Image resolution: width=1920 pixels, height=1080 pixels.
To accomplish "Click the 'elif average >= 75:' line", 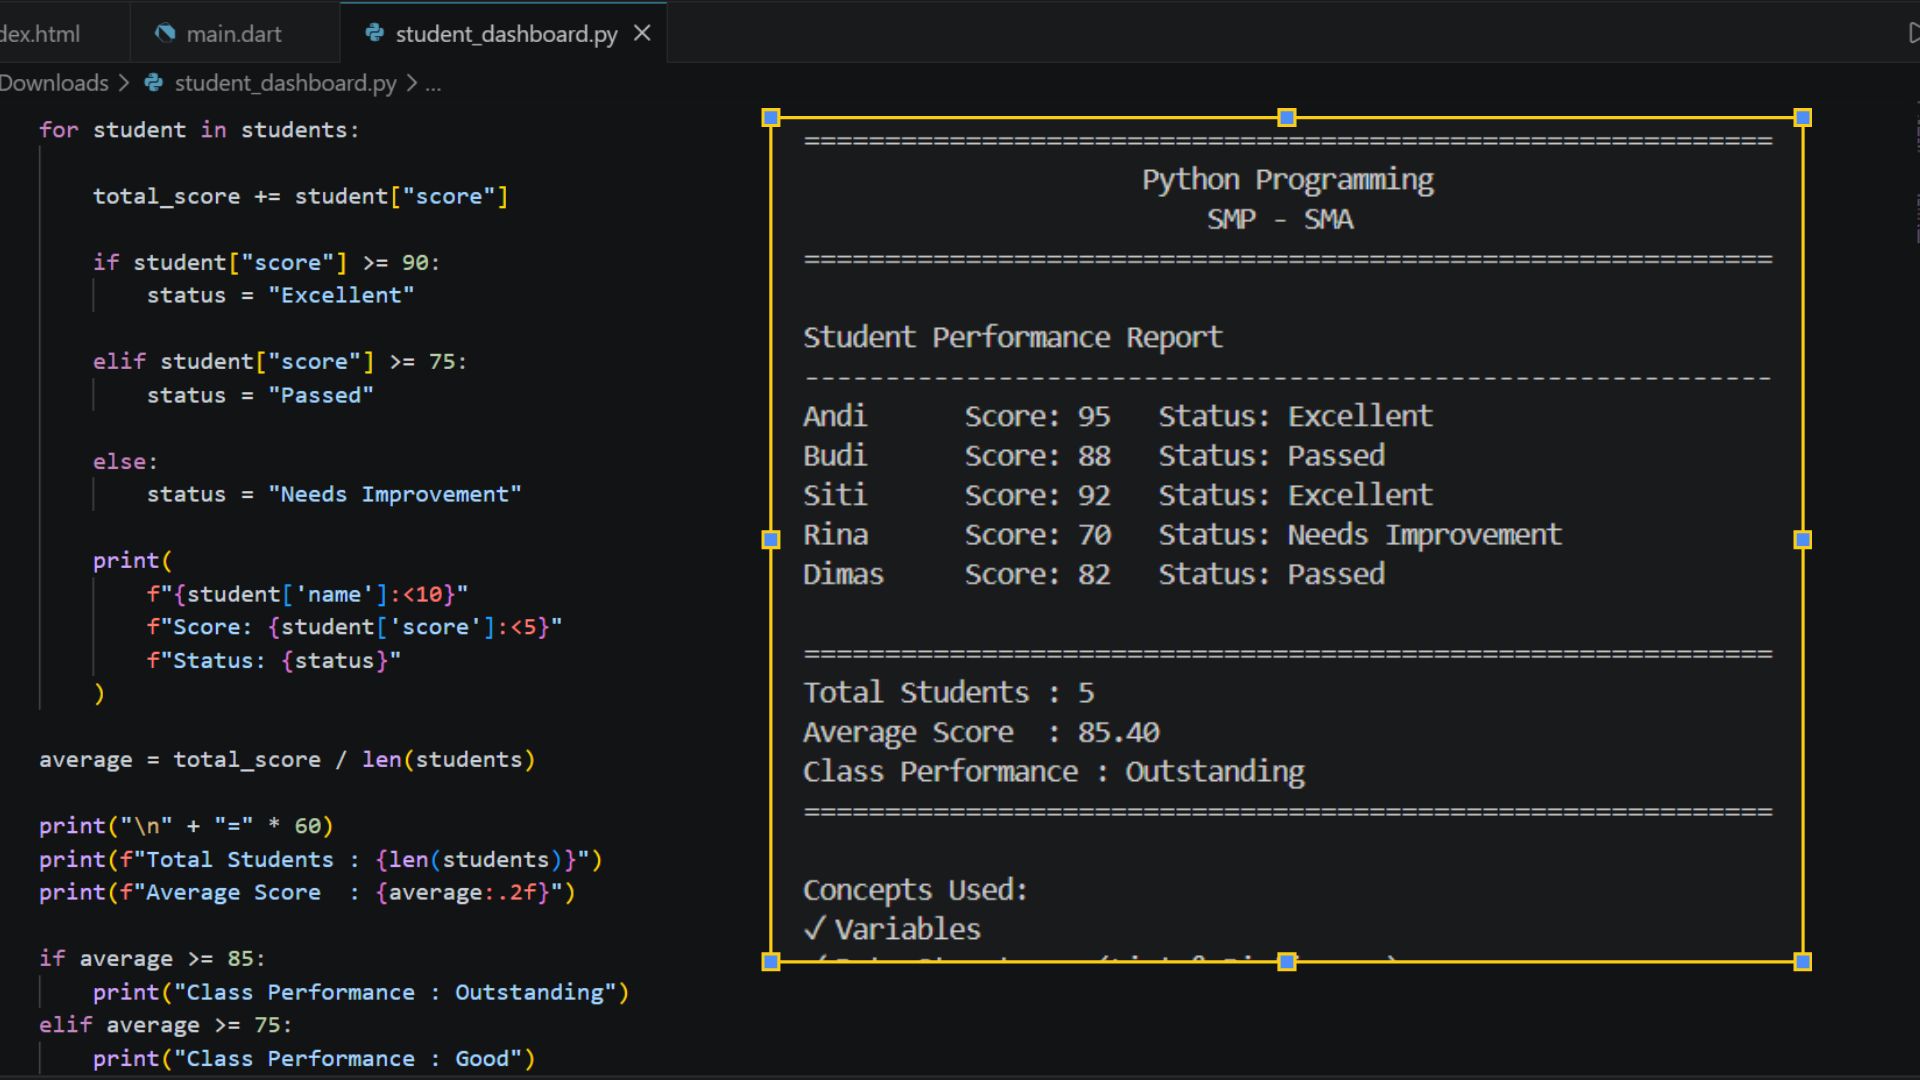I will 165,1025.
